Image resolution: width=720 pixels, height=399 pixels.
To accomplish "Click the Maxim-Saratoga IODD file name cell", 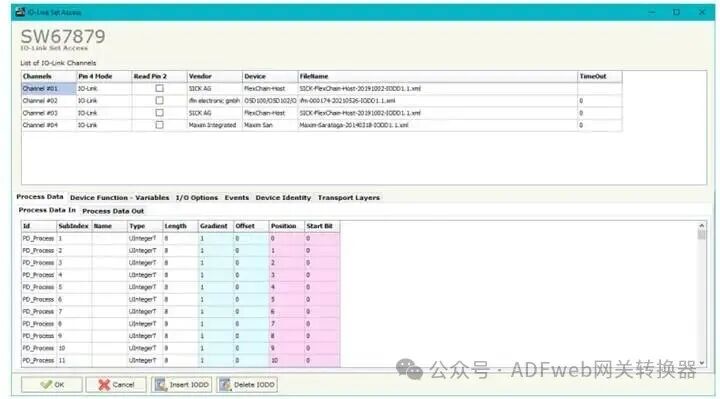I will tap(438, 125).
